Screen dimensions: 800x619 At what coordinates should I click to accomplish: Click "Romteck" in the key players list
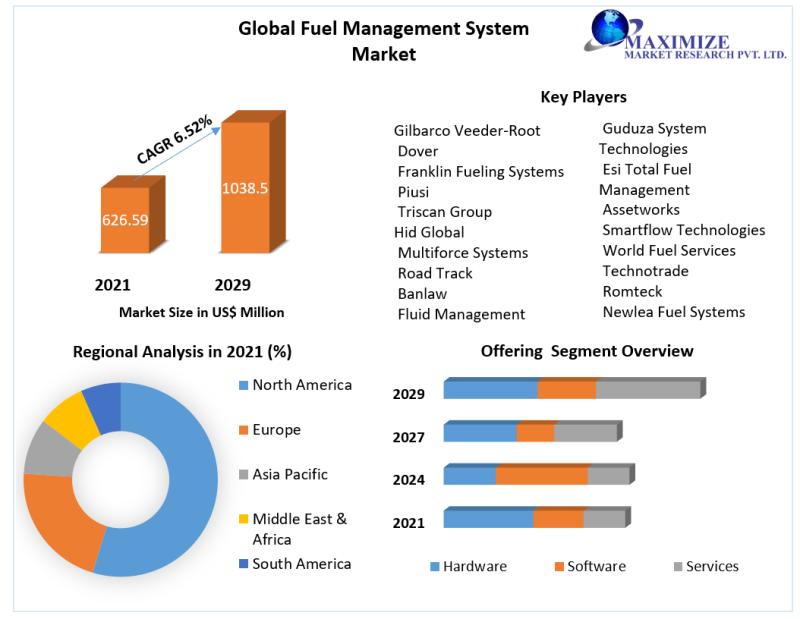632,291
